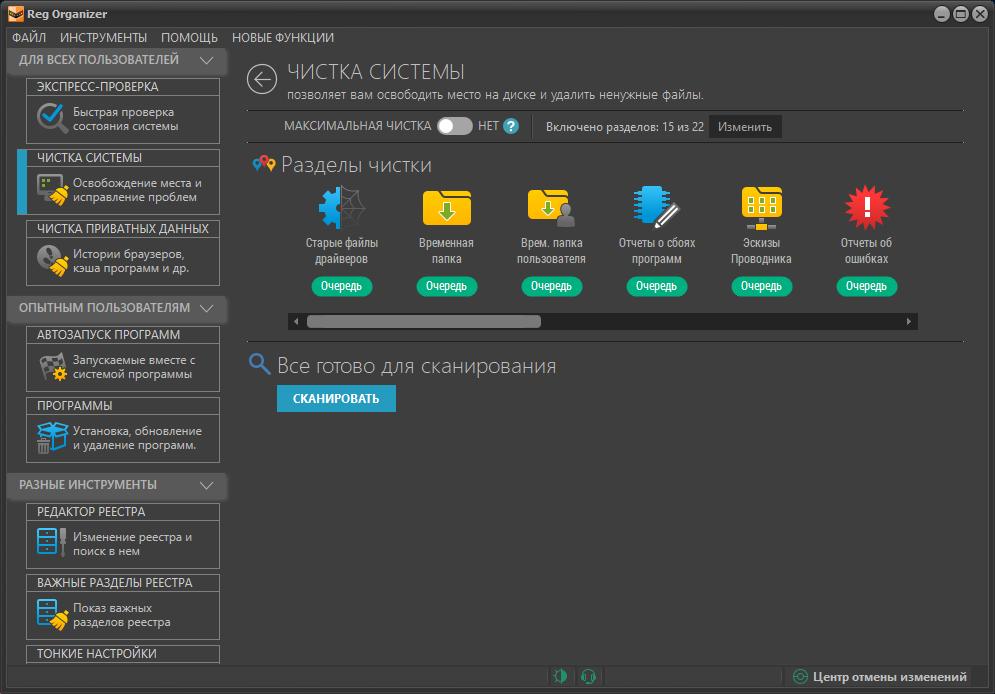Click the Изменить button
Image resolution: width=995 pixels, height=694 pixels.
(745, 127)
